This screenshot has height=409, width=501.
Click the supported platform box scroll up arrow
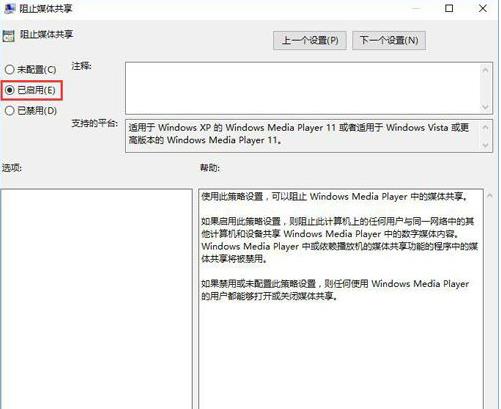pos(485,127)
